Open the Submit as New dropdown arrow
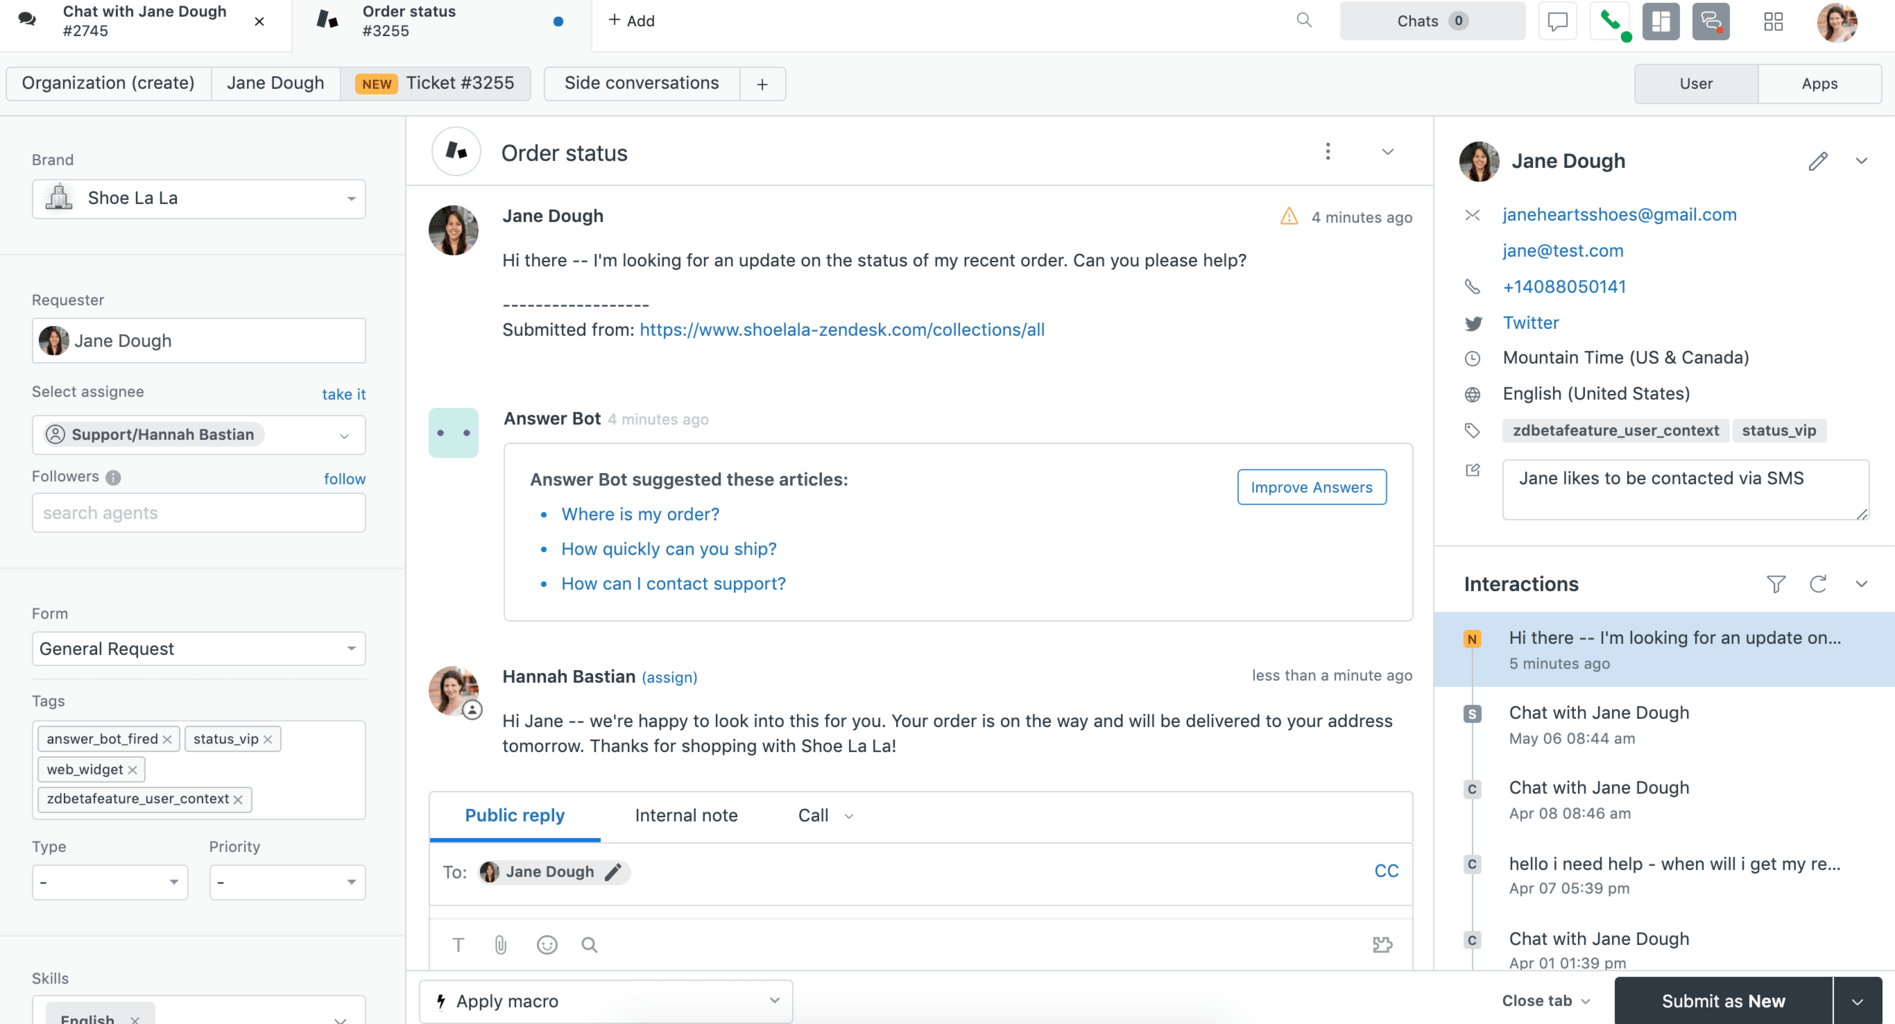The height and width of the screenshot is (1024, 1895). tap(1857, 1000)
